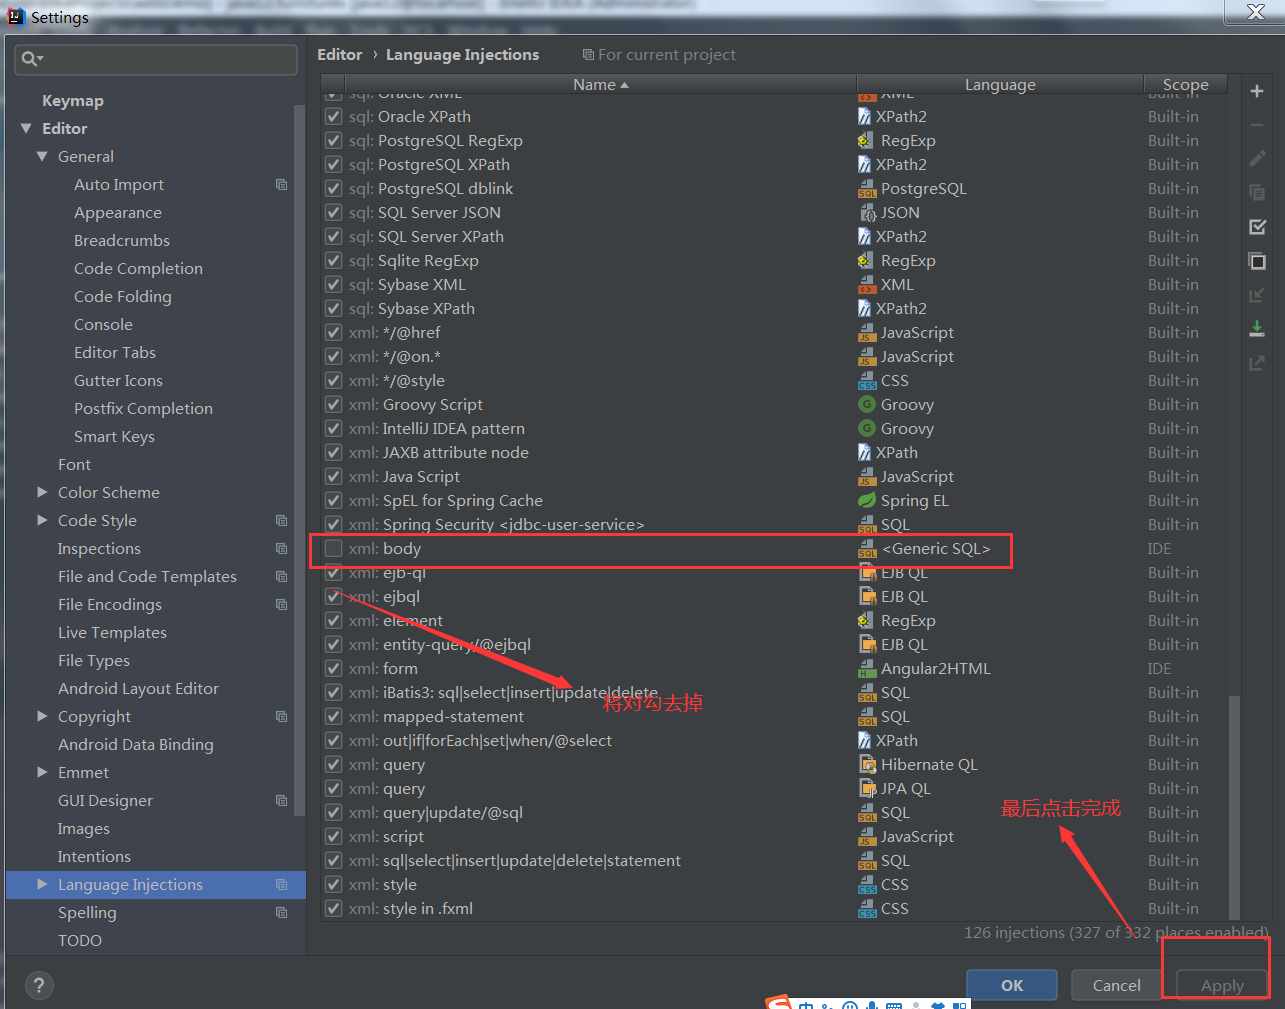Click JSON language icon
The width and height of the screenshot is (1285, 1009).
(x=867, y=212)
